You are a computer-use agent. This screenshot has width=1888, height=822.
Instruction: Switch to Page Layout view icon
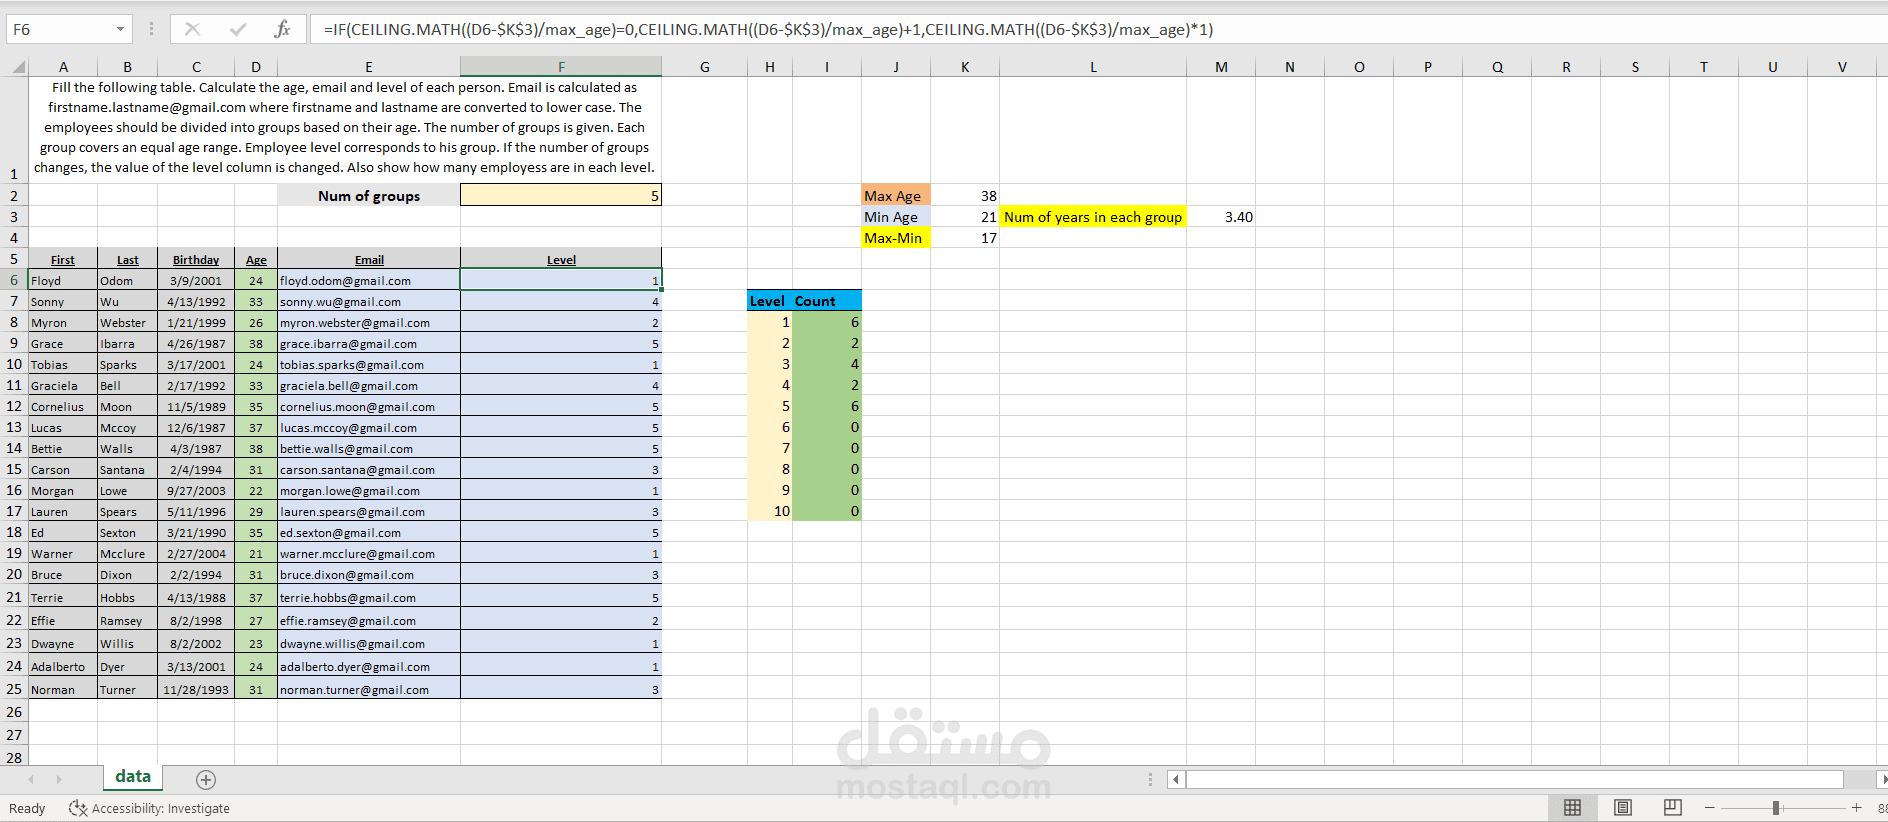point(1622,808)
